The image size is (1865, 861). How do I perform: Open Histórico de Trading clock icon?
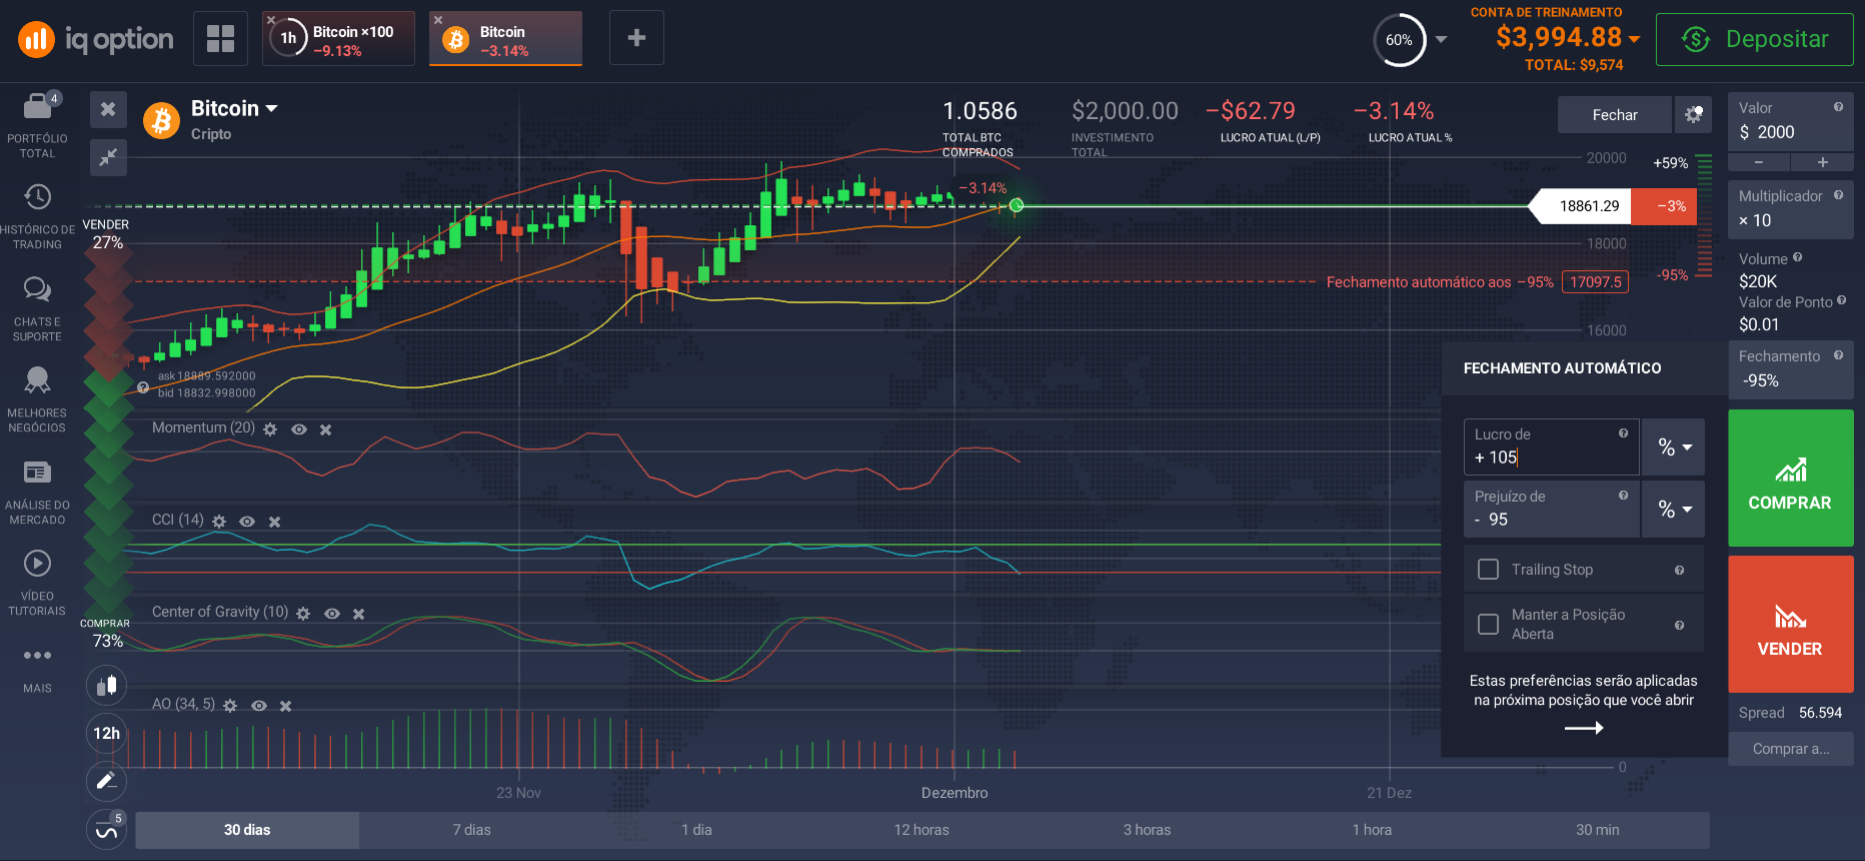pos(38,197)
